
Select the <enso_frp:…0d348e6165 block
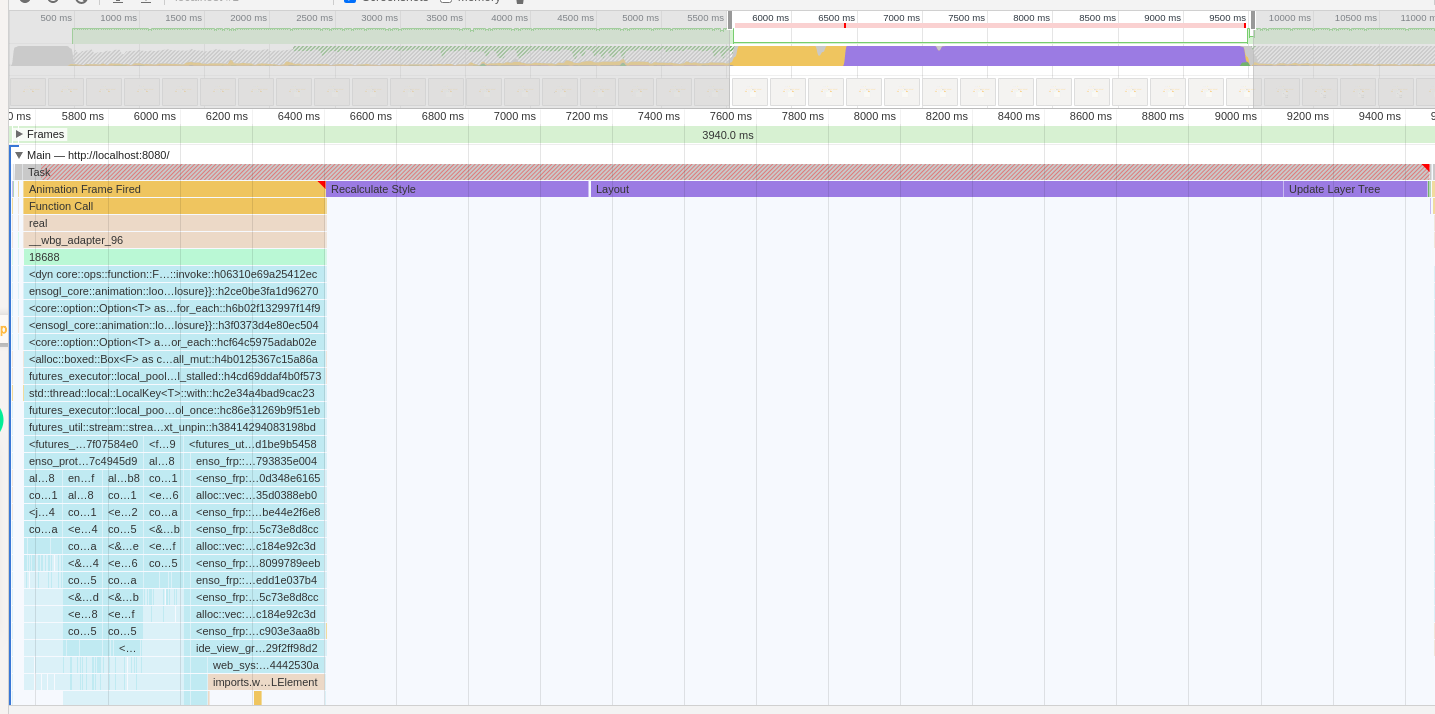(x=258, y=478)
